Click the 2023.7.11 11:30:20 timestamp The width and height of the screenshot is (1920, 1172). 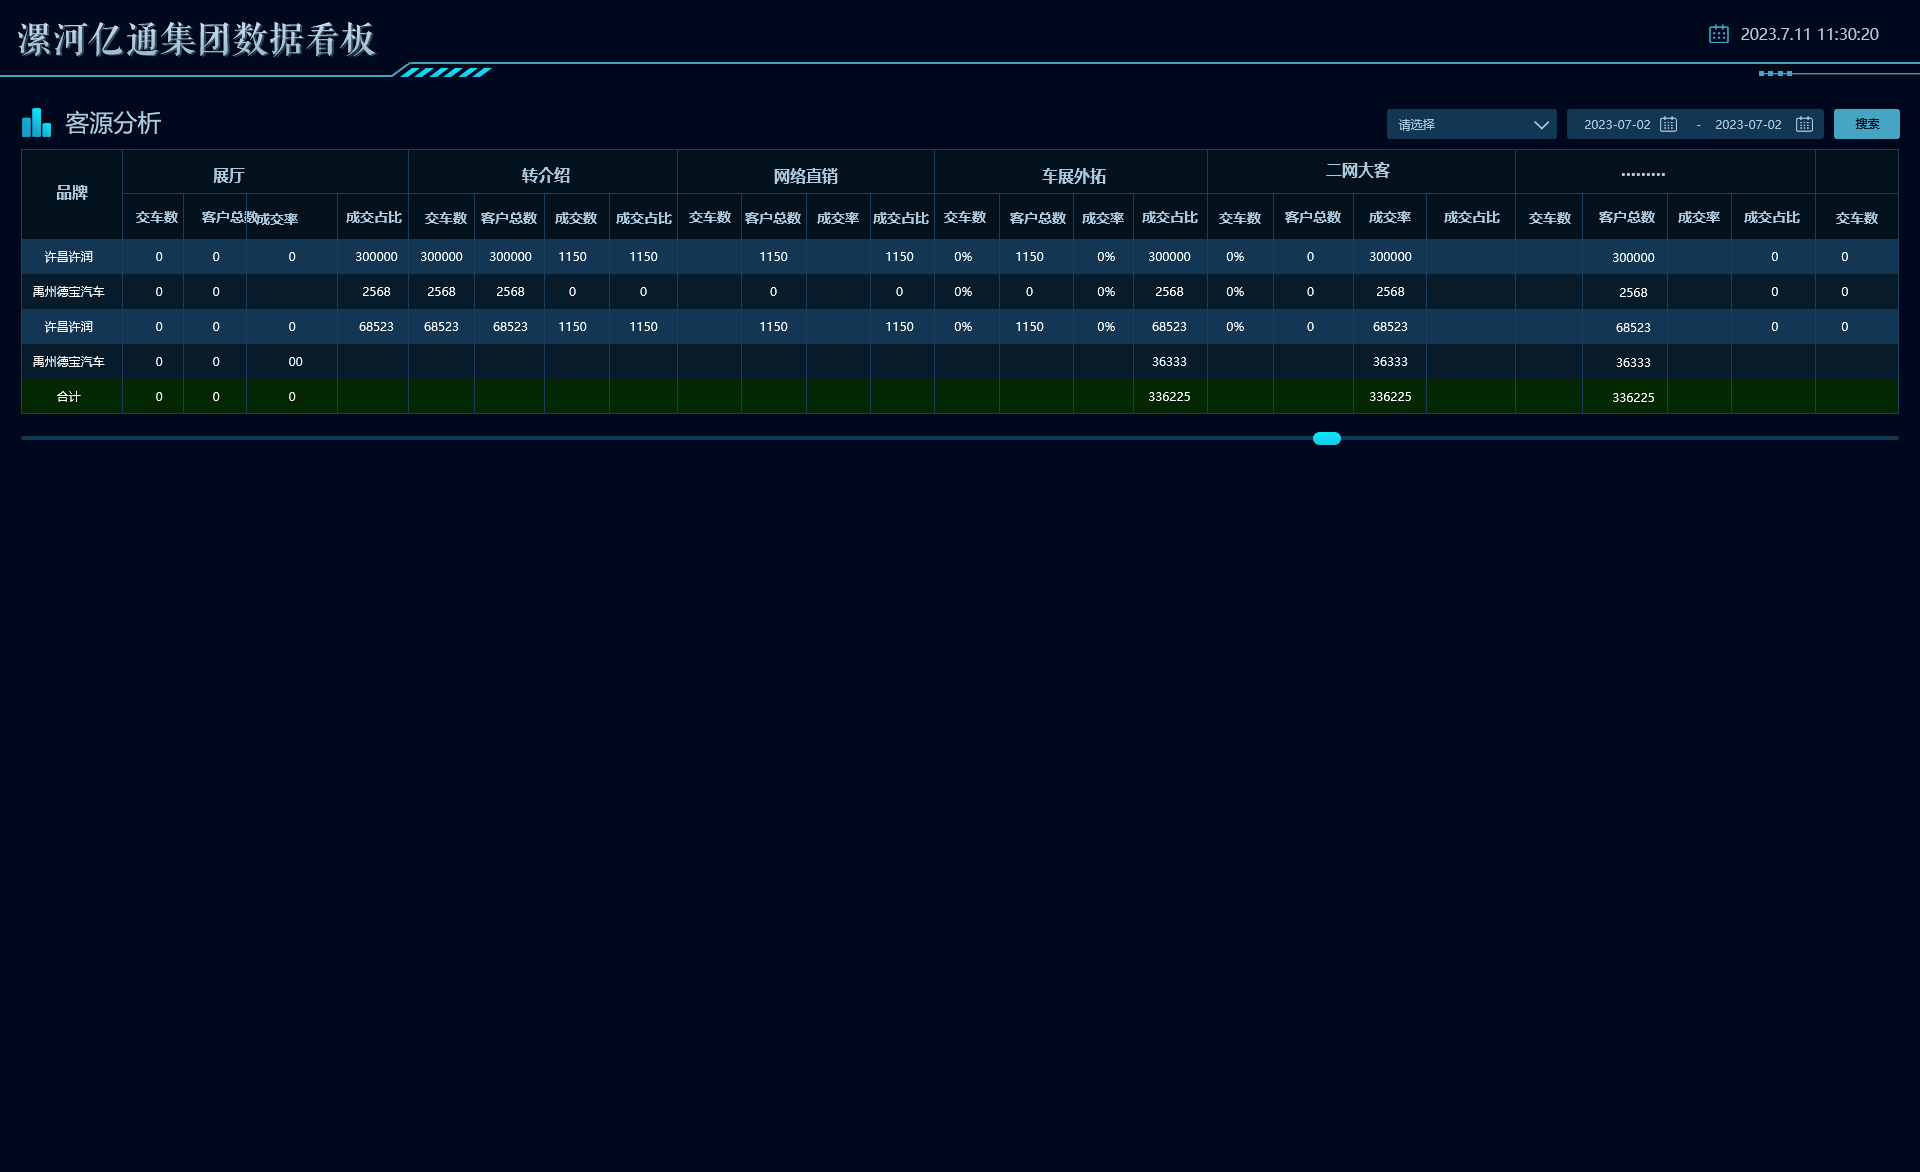1809,34
